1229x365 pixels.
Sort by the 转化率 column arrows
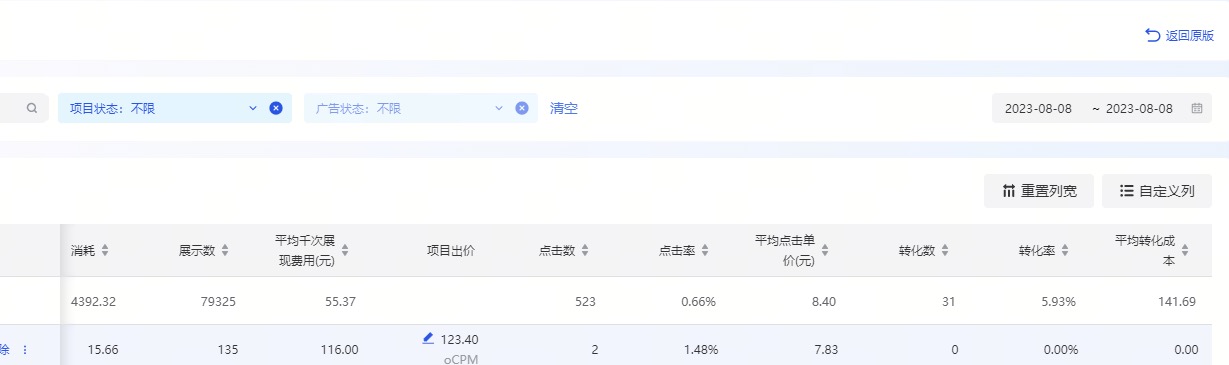tap(1065, 251)
